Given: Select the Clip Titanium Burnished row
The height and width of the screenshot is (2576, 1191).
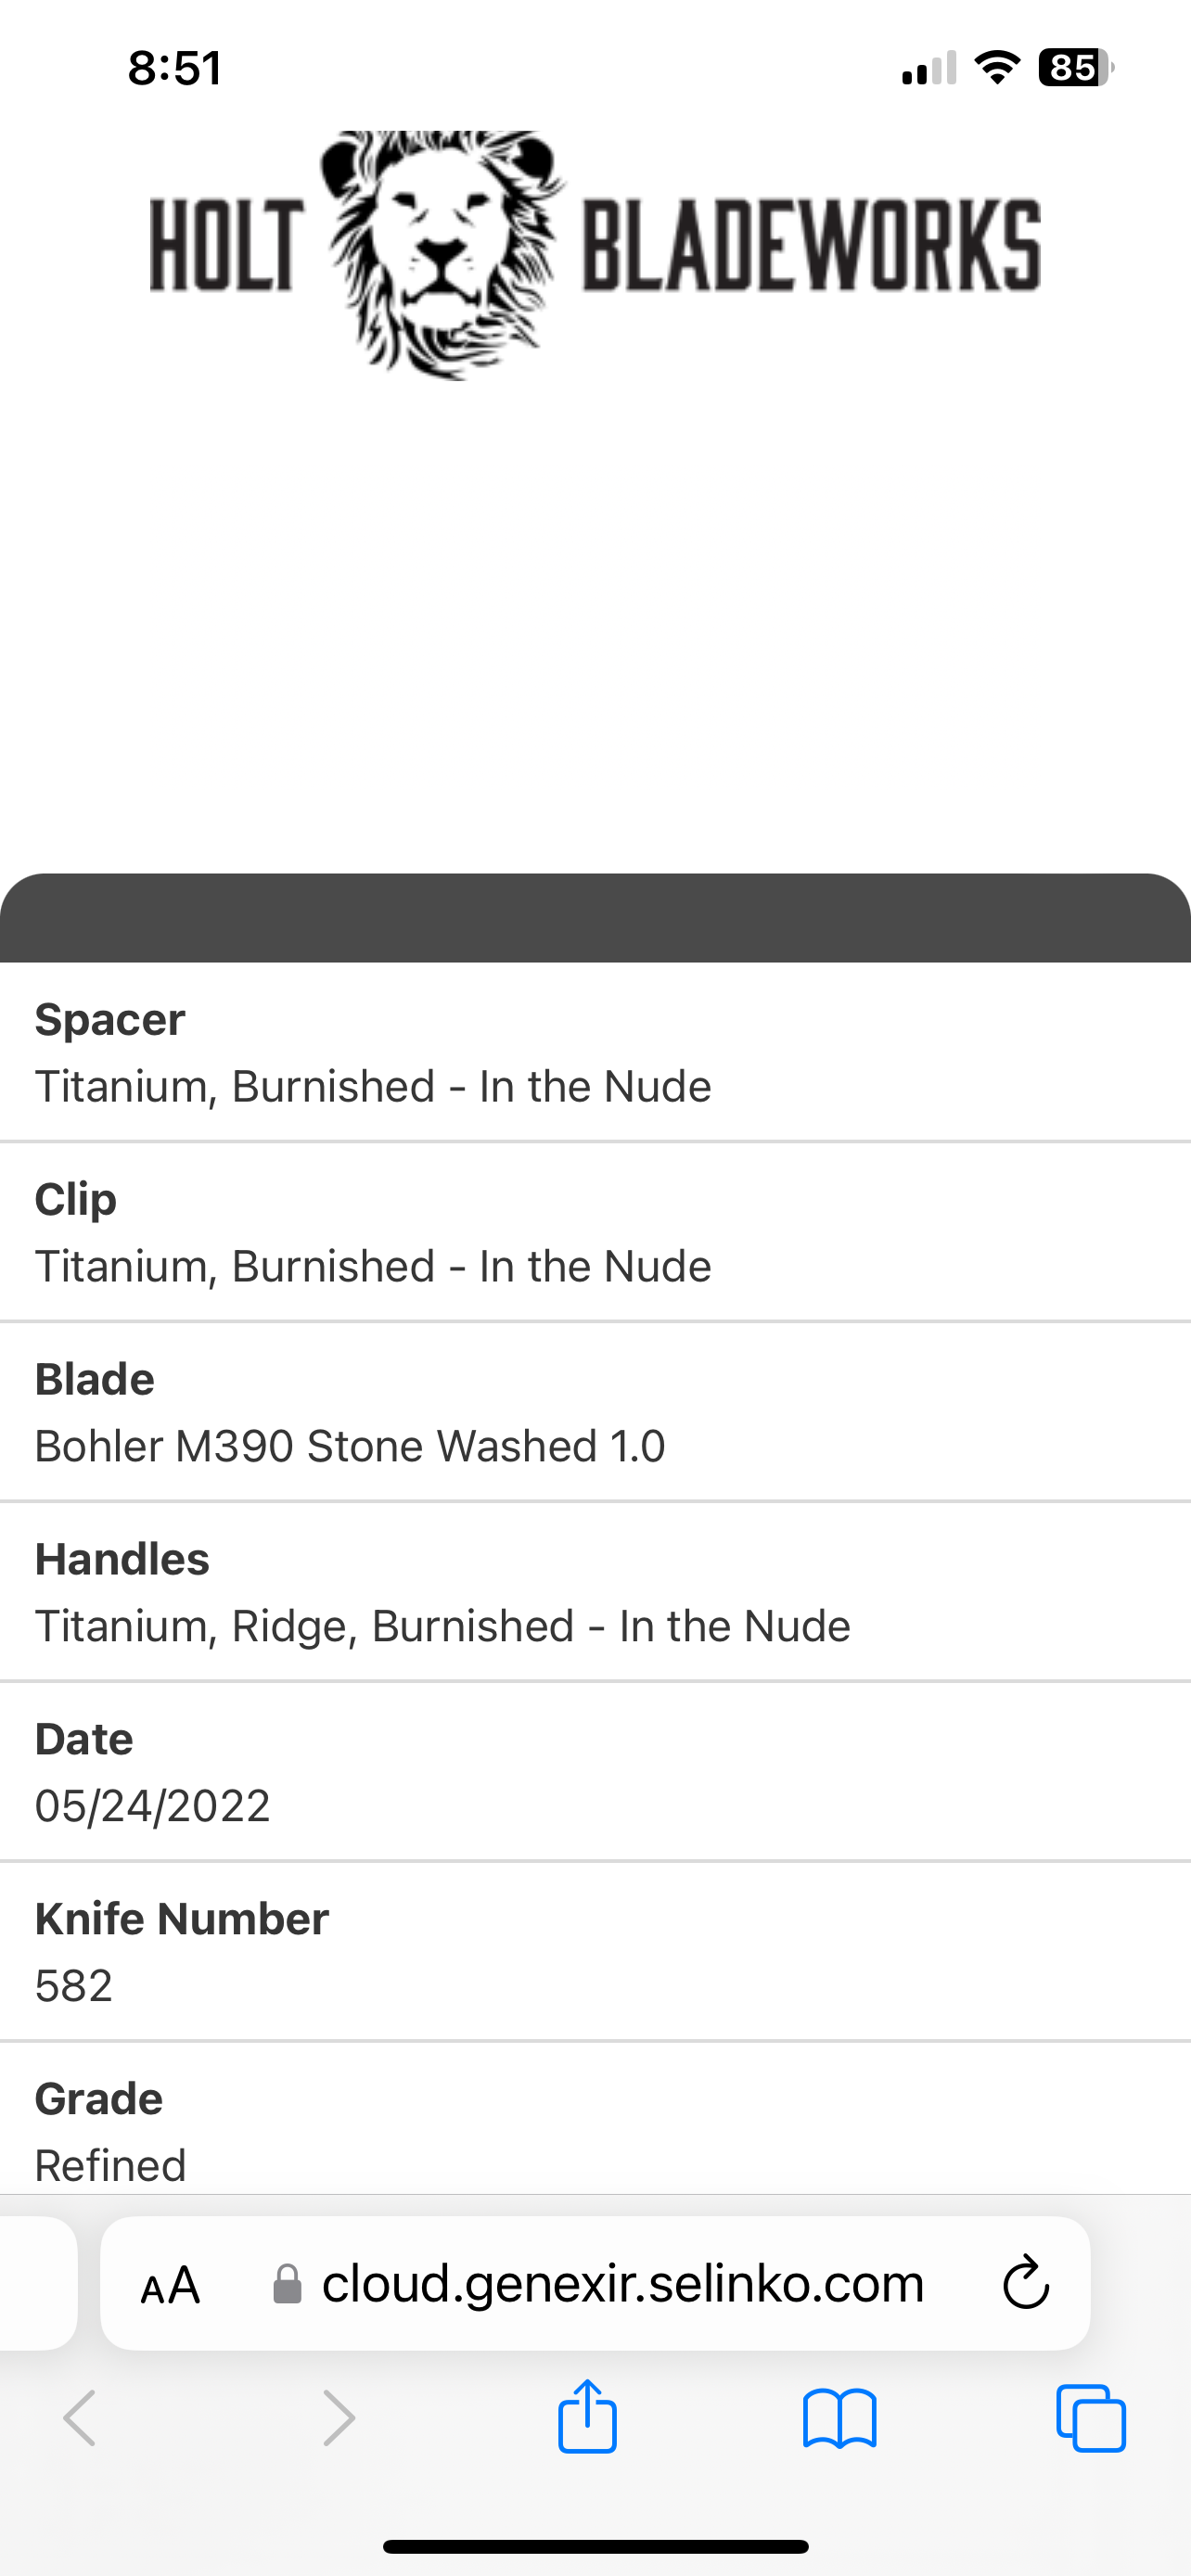Looking at the screenshot, I should click(x=595, y=1232).
